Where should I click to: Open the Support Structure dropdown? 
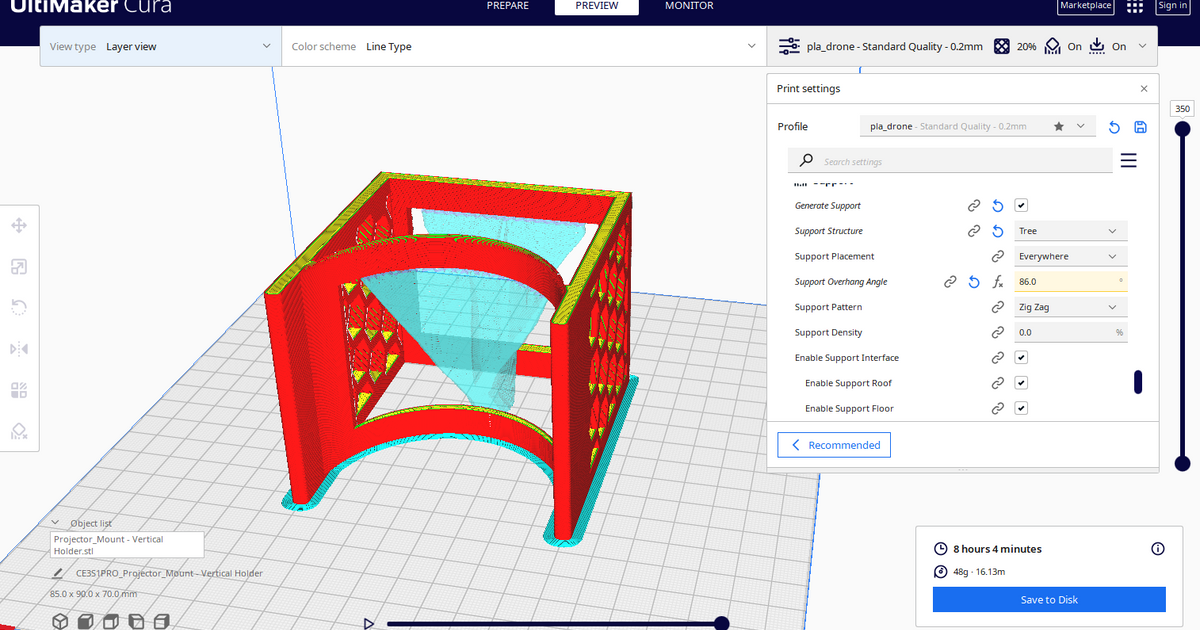point(1070,230)
